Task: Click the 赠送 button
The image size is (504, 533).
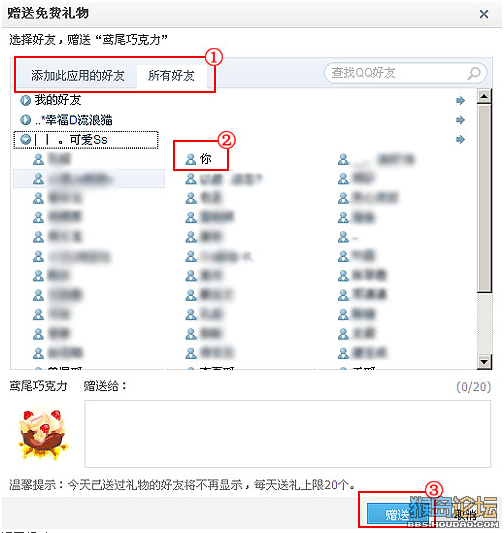Action: [x=396, y=515]
